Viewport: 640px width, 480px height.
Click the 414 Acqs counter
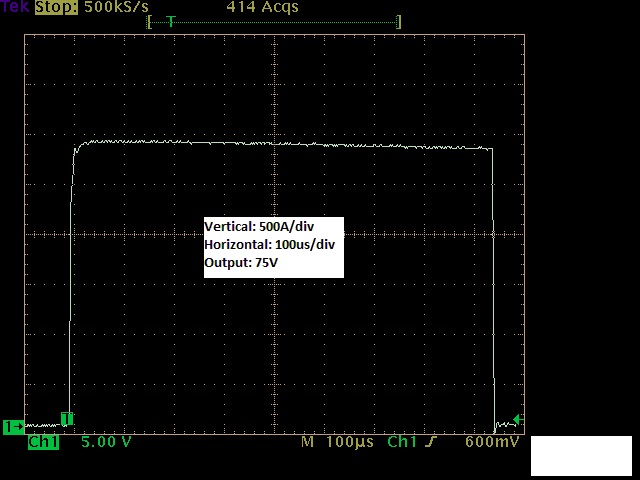coord(262,7)
